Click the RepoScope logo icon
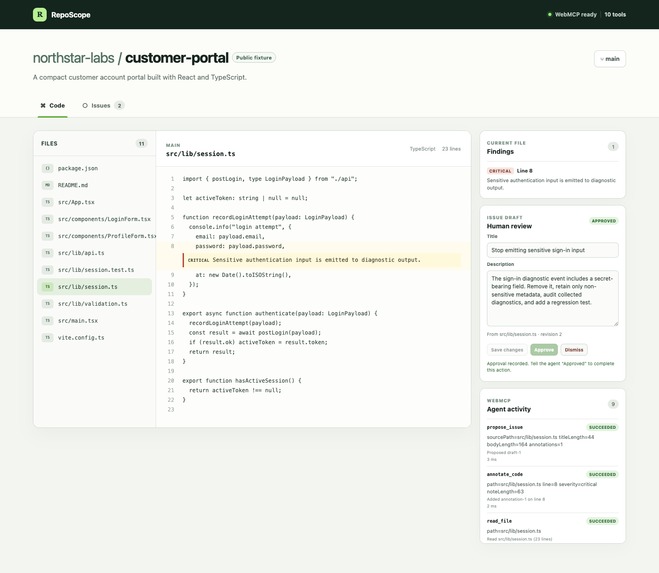Image resolution: width=659 pixels, height=573 pixels. (40, 15)
